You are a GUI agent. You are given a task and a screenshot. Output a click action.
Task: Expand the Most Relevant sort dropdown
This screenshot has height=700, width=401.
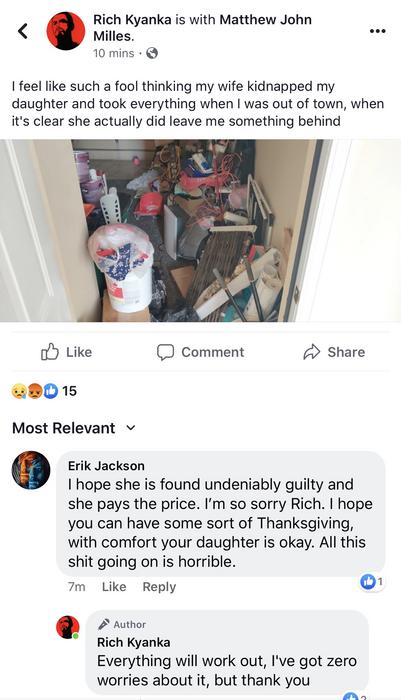[74, 428]
